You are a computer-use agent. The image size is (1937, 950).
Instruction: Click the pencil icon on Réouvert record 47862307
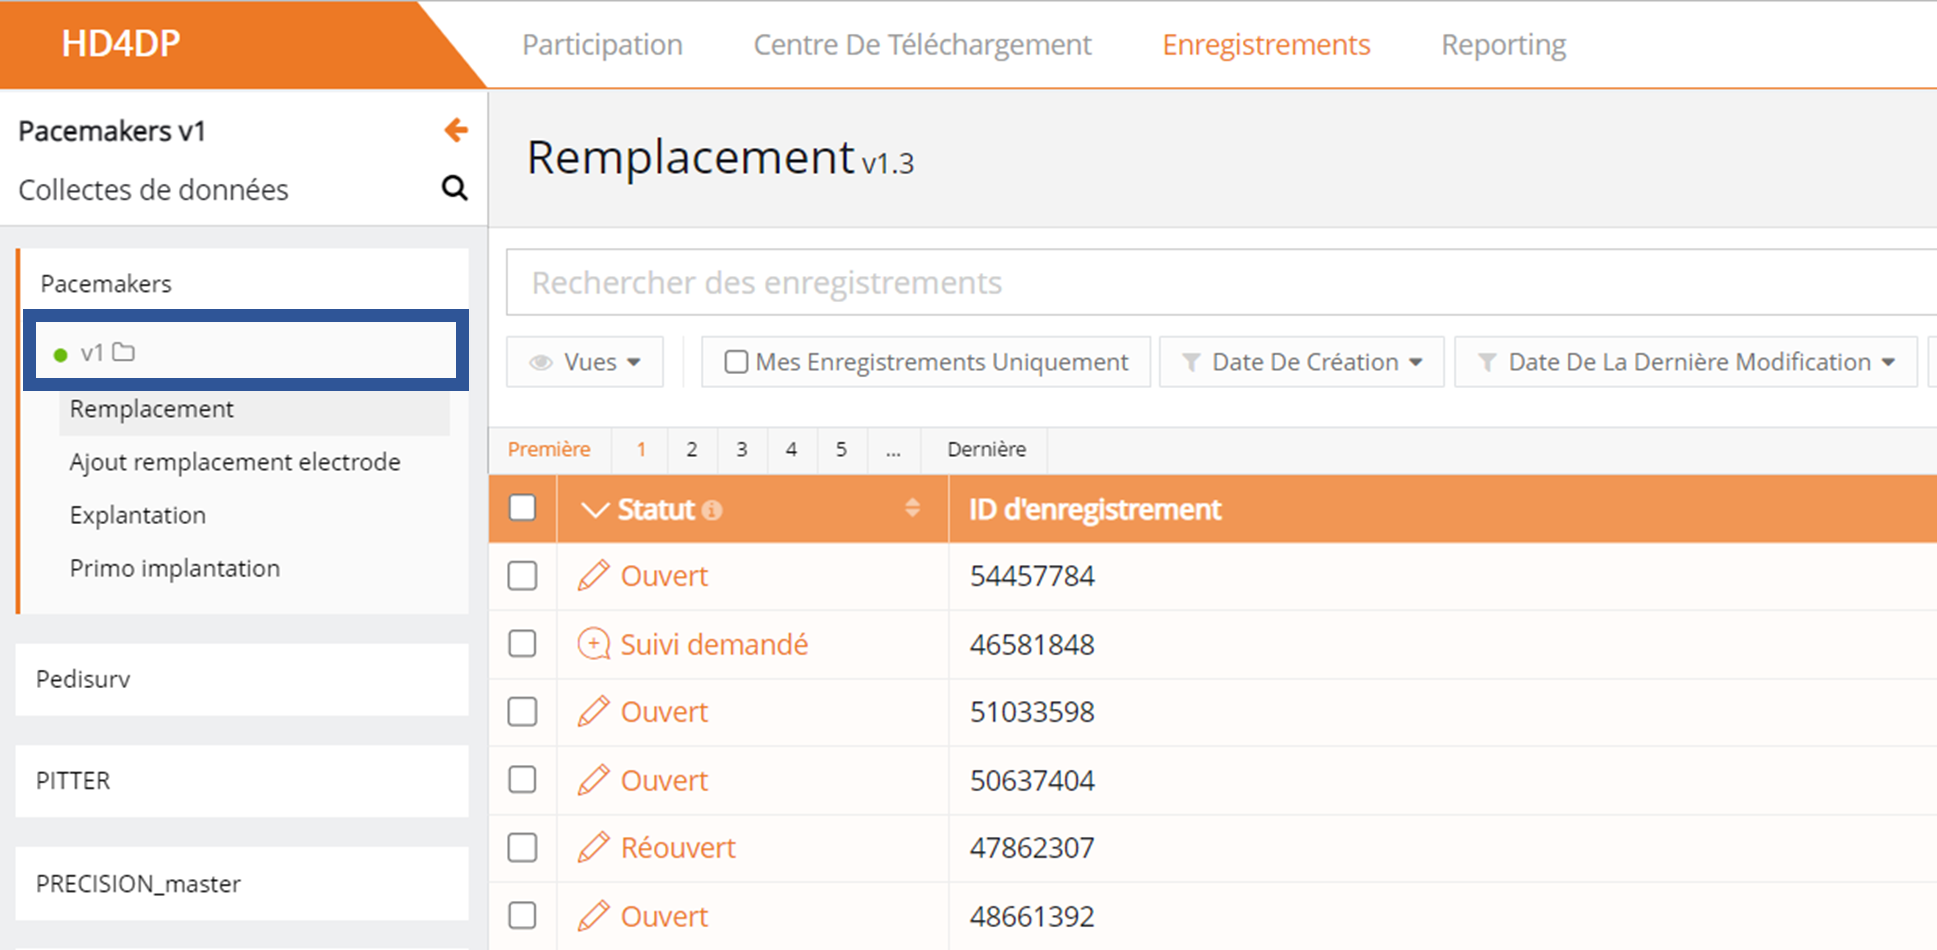point(593,848)
